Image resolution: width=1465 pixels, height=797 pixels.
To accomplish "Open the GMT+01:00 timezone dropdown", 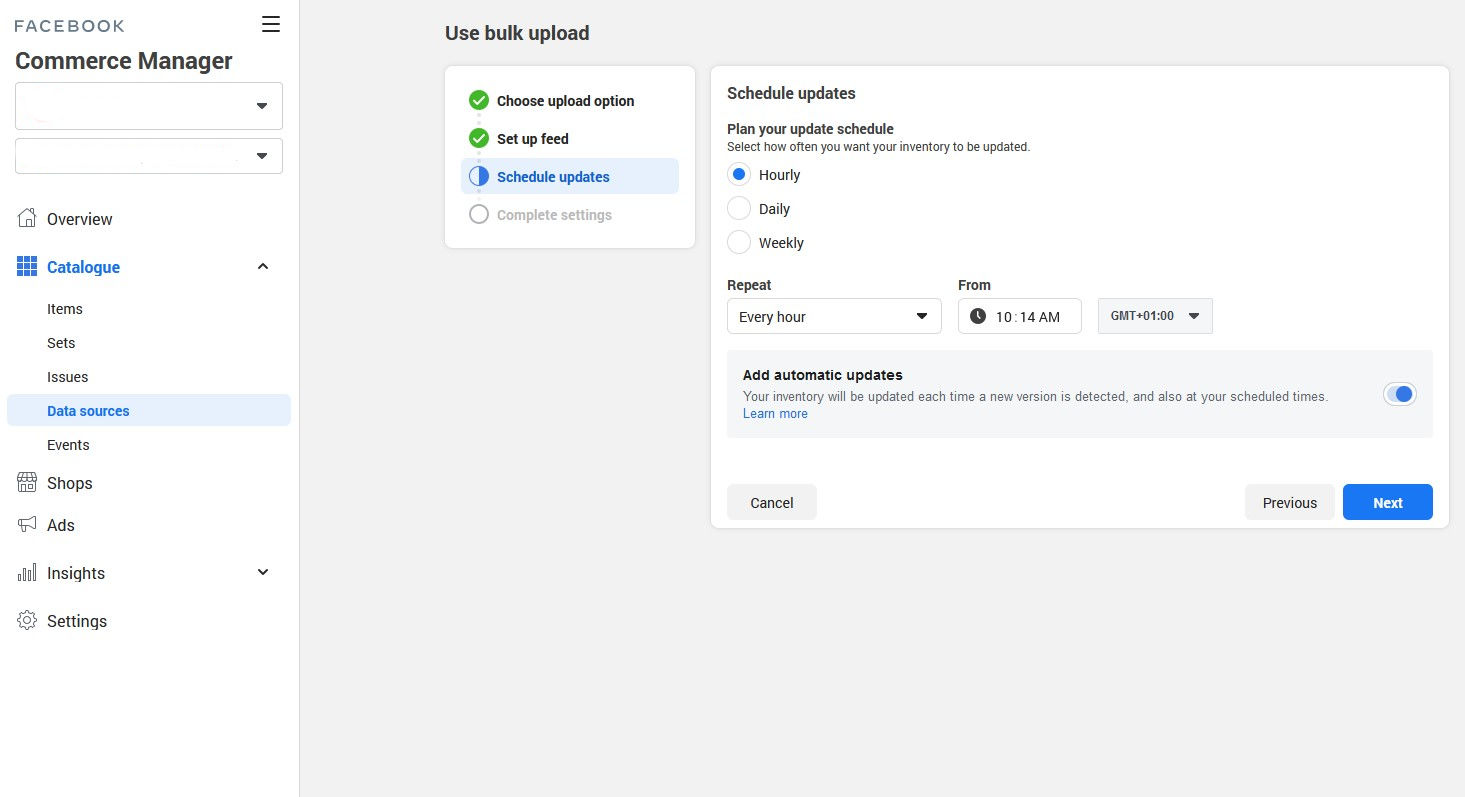I will pos(1155,316).
